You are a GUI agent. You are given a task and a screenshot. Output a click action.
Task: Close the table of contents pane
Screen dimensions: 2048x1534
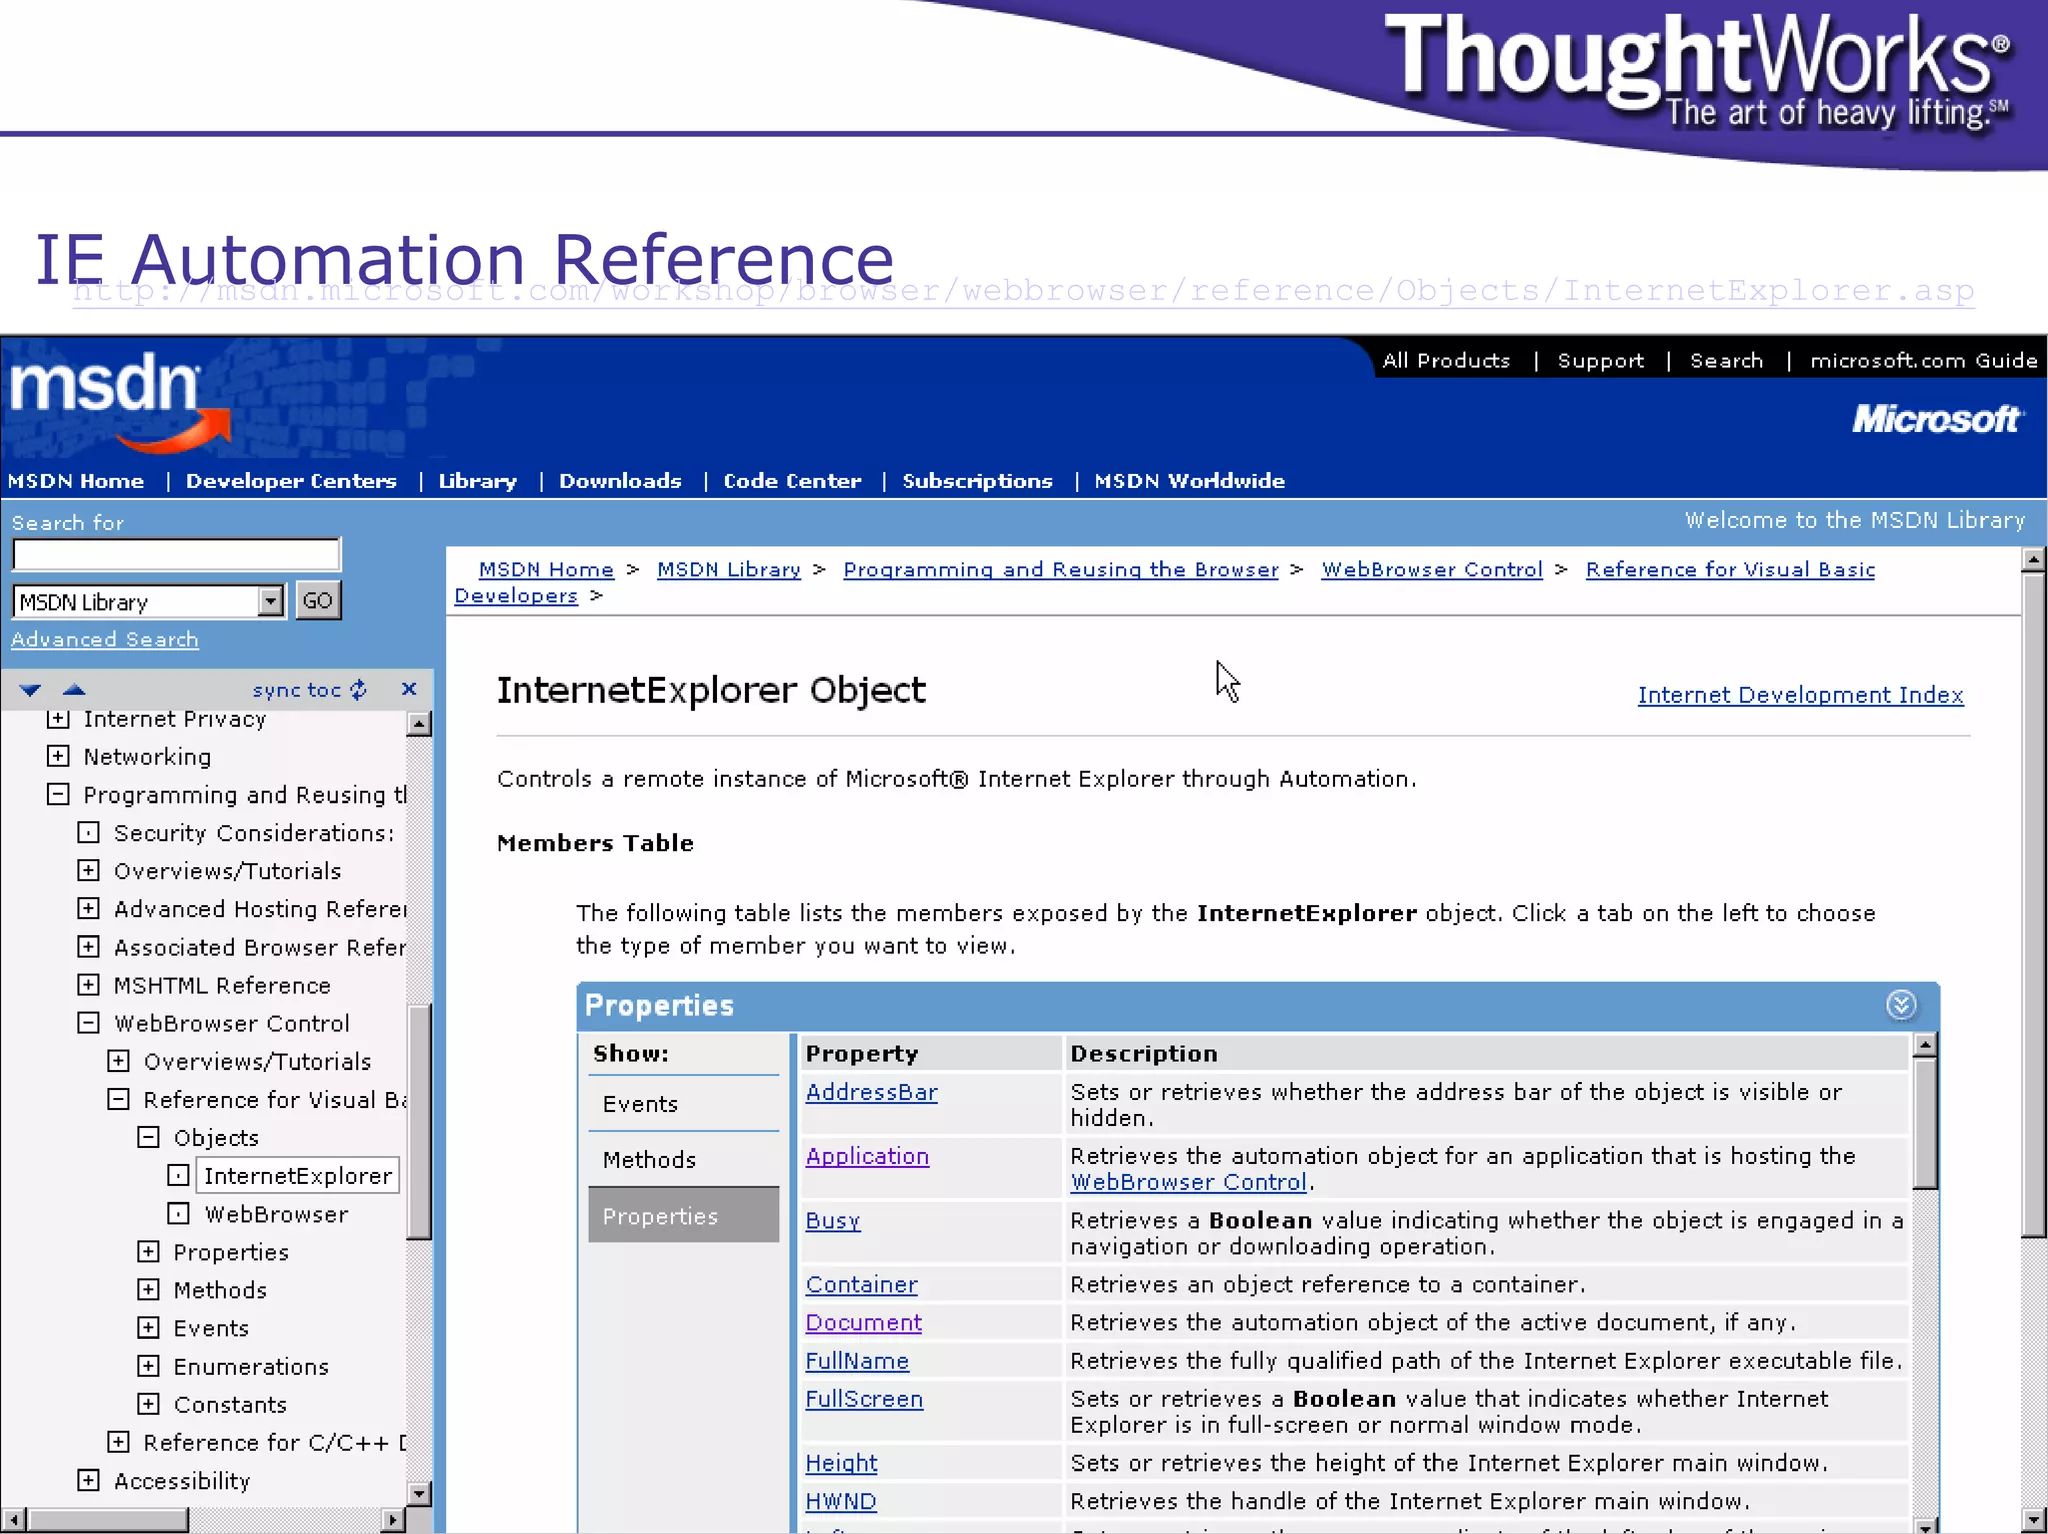point(408,689)
